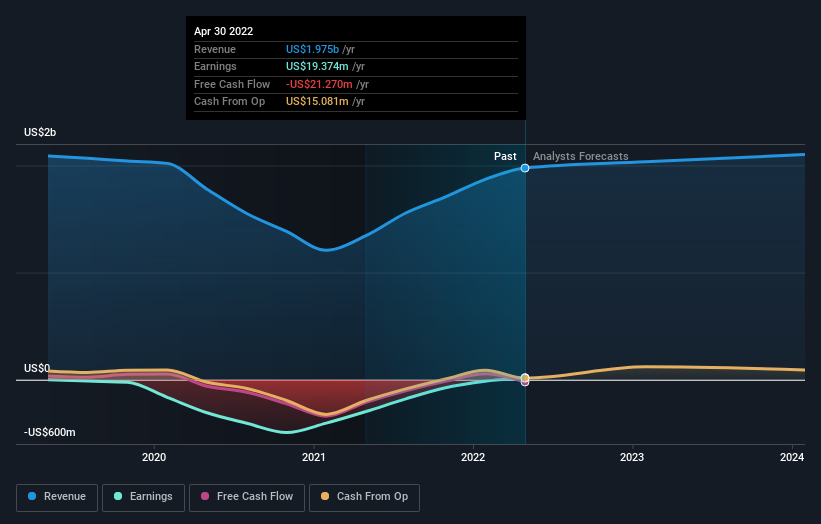Click the -US$600m y-axis label

[x=49, y=432]
